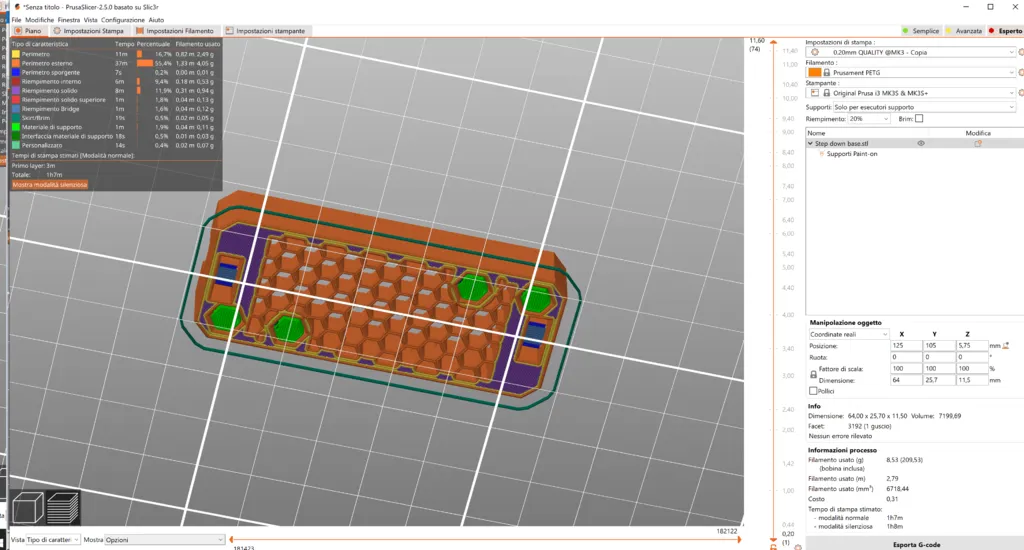Enable the Brim checkbox
The image size is (1024, 550).
click(919, 119)
